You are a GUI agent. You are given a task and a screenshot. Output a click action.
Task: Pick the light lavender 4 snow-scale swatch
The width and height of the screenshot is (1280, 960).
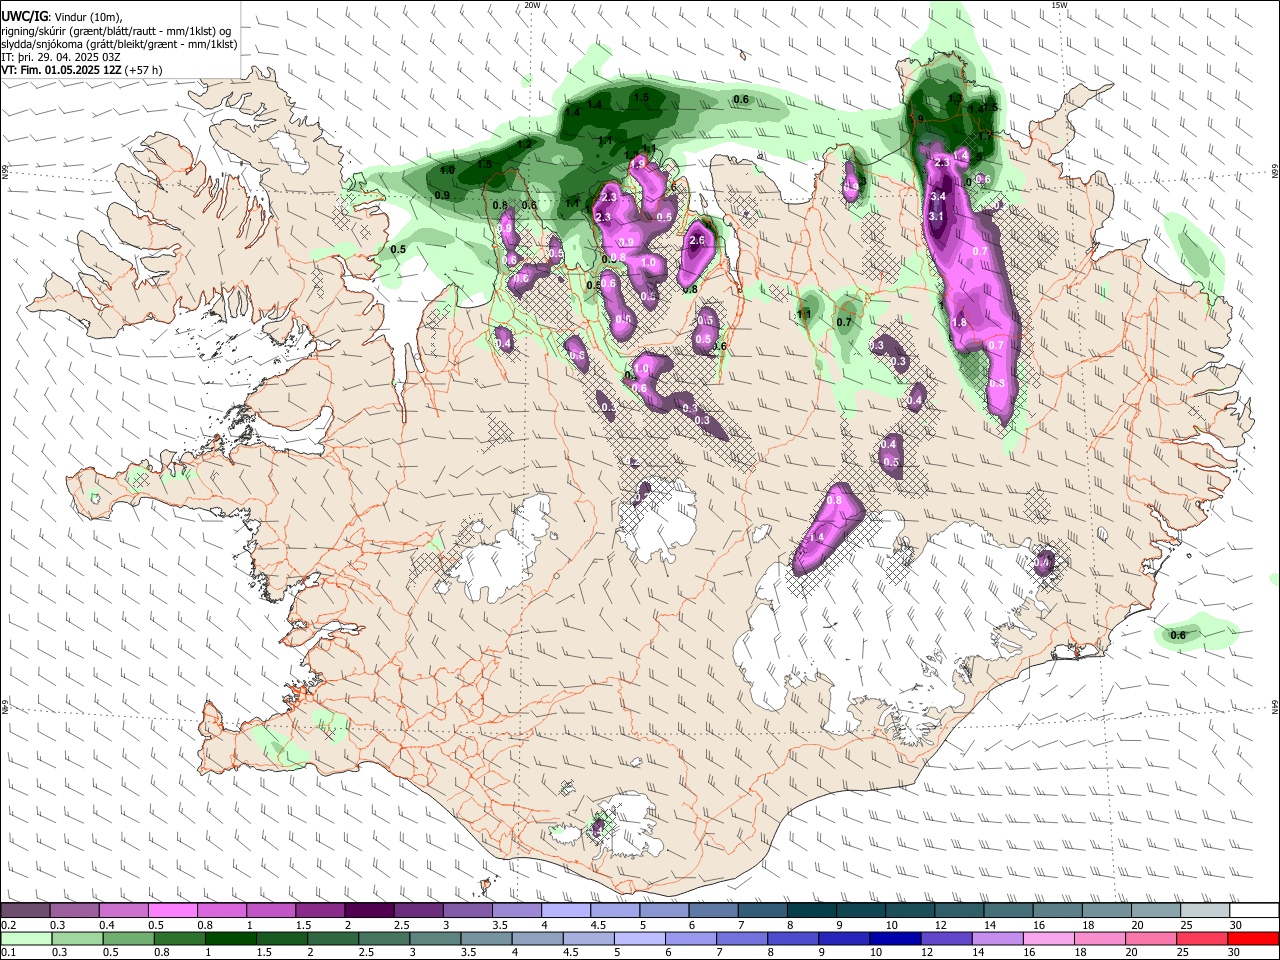click(566, 911)
